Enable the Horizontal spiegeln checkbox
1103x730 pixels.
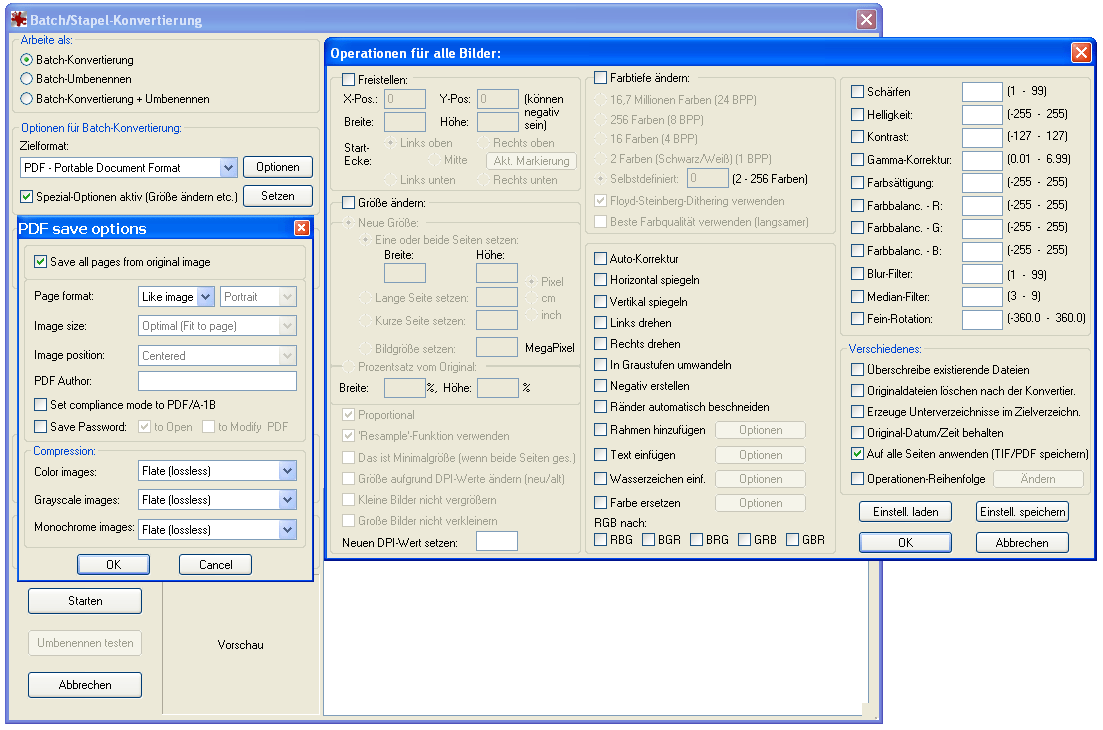[601, 280]
